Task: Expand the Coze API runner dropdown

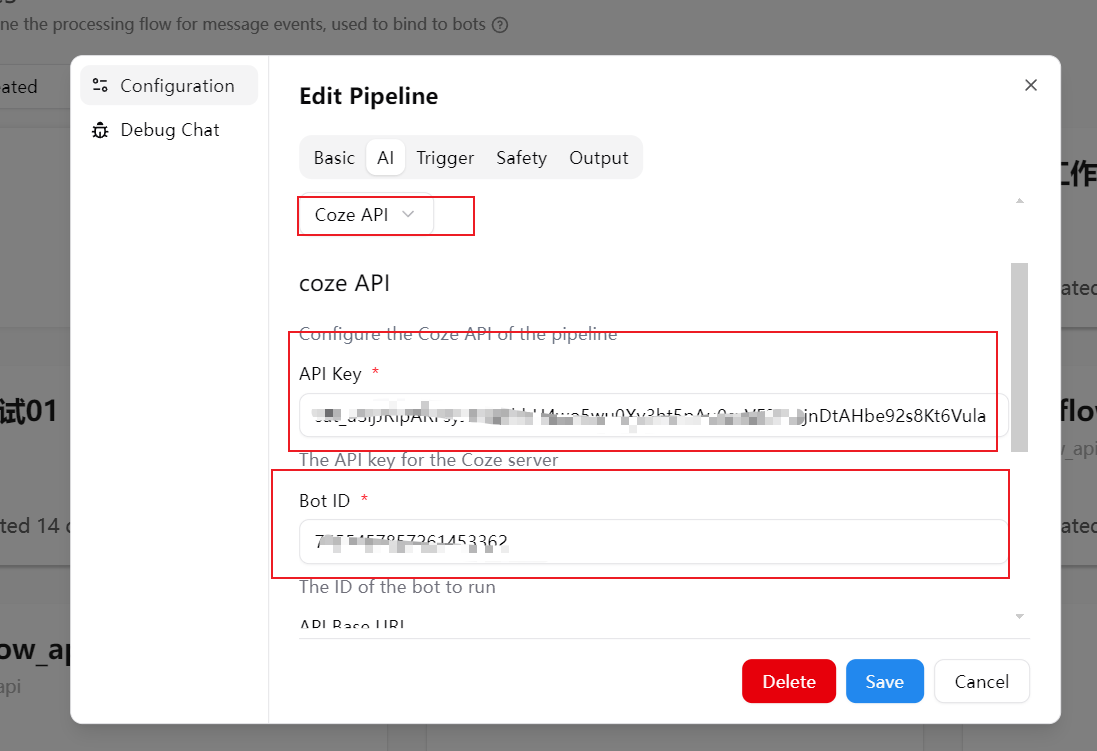Action: [x=366, y=215]
